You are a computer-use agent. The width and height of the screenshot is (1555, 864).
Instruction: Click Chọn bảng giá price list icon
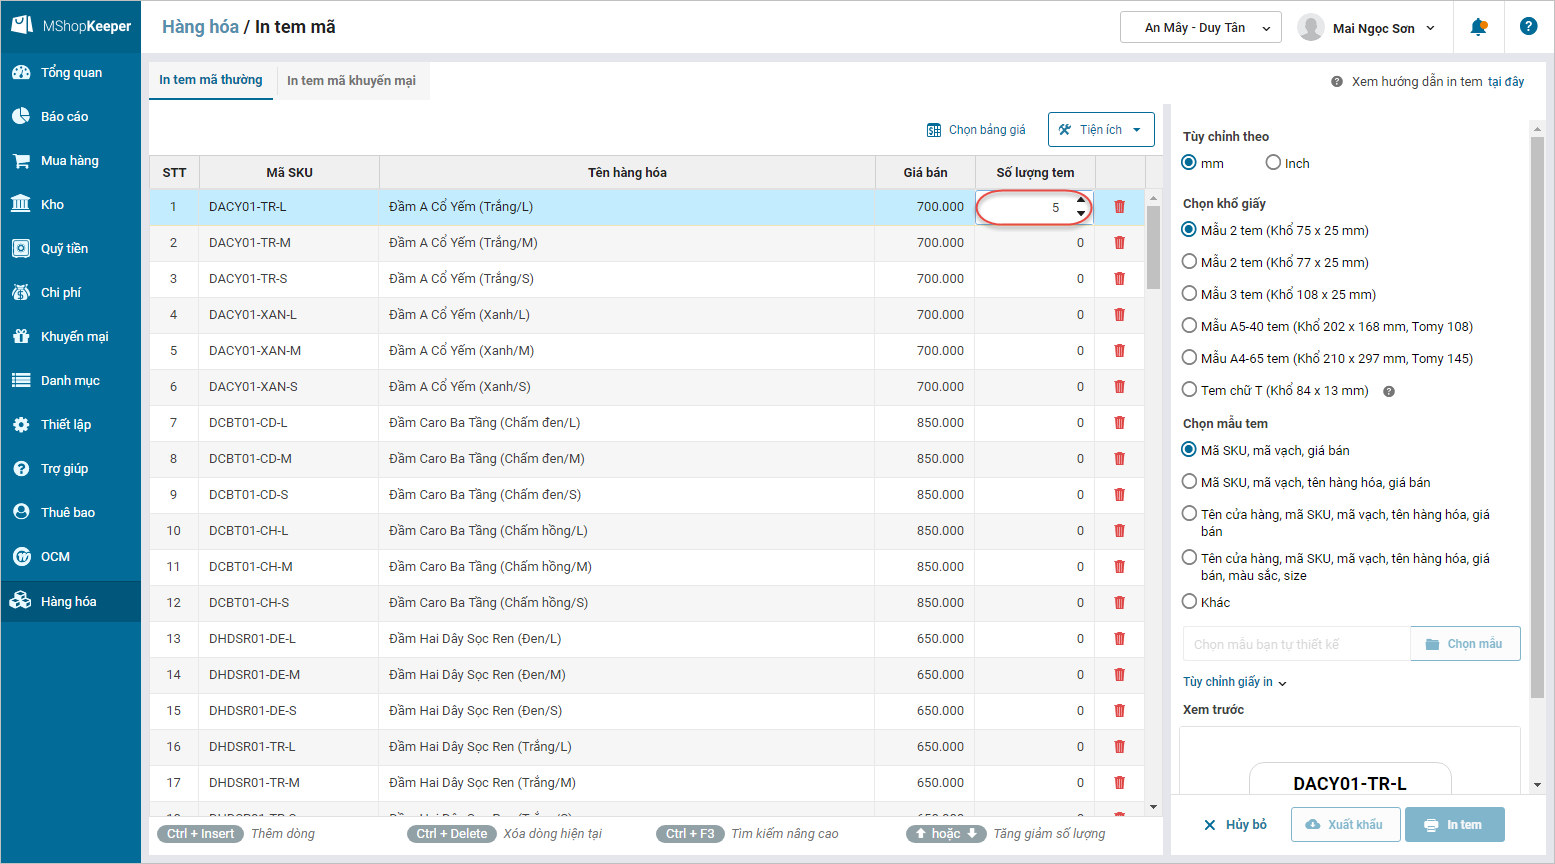pyautogui.click(x=934, y=130)
